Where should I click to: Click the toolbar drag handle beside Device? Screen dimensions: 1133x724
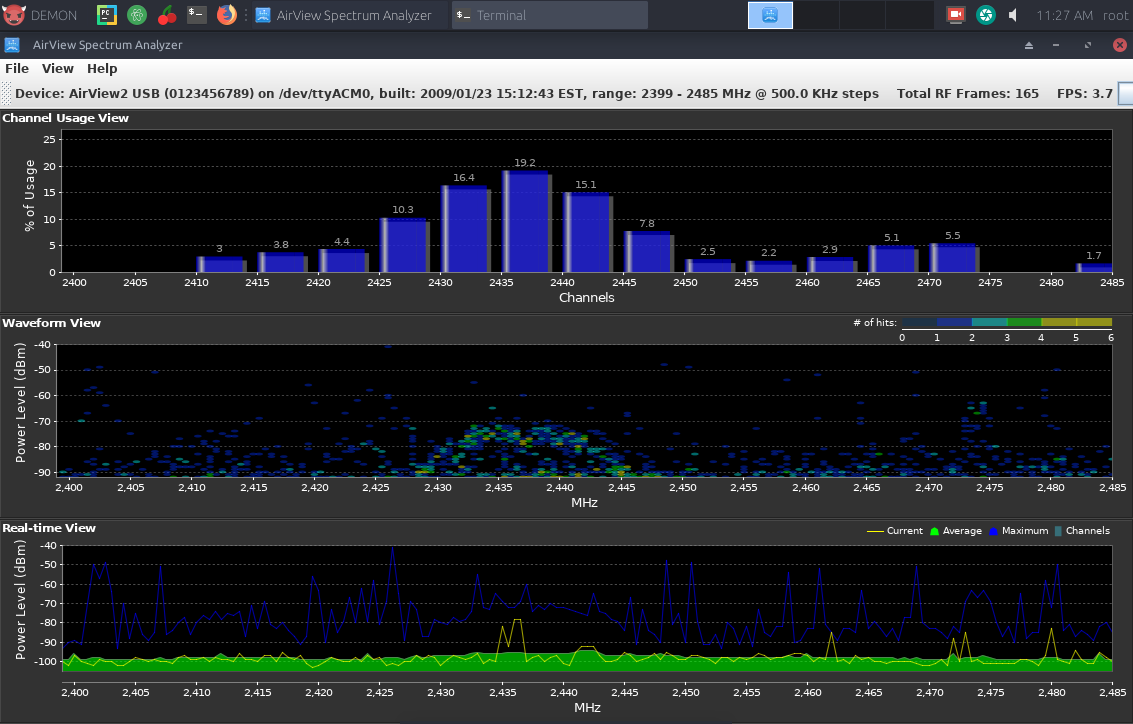7,93
